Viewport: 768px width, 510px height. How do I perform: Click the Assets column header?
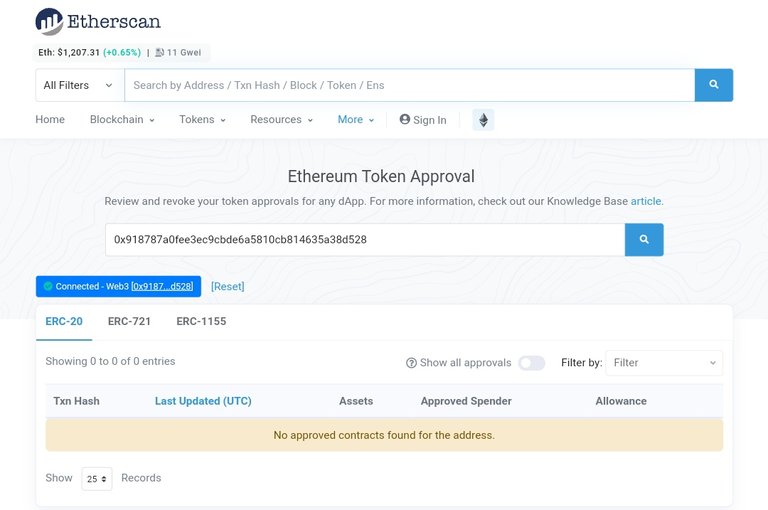point(356,401)
